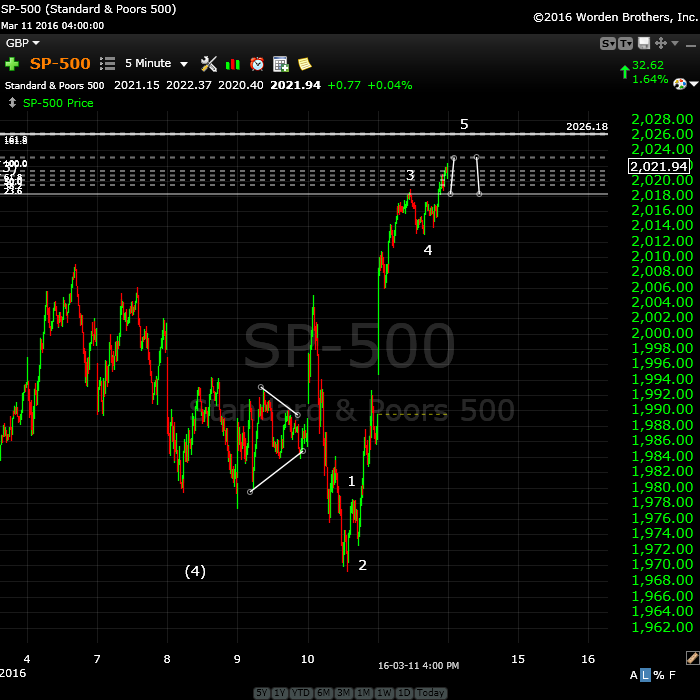The width and height of the screenshot is (700, 700).
Task: Switch chart range to 3M
Action: tap(343, 692)
